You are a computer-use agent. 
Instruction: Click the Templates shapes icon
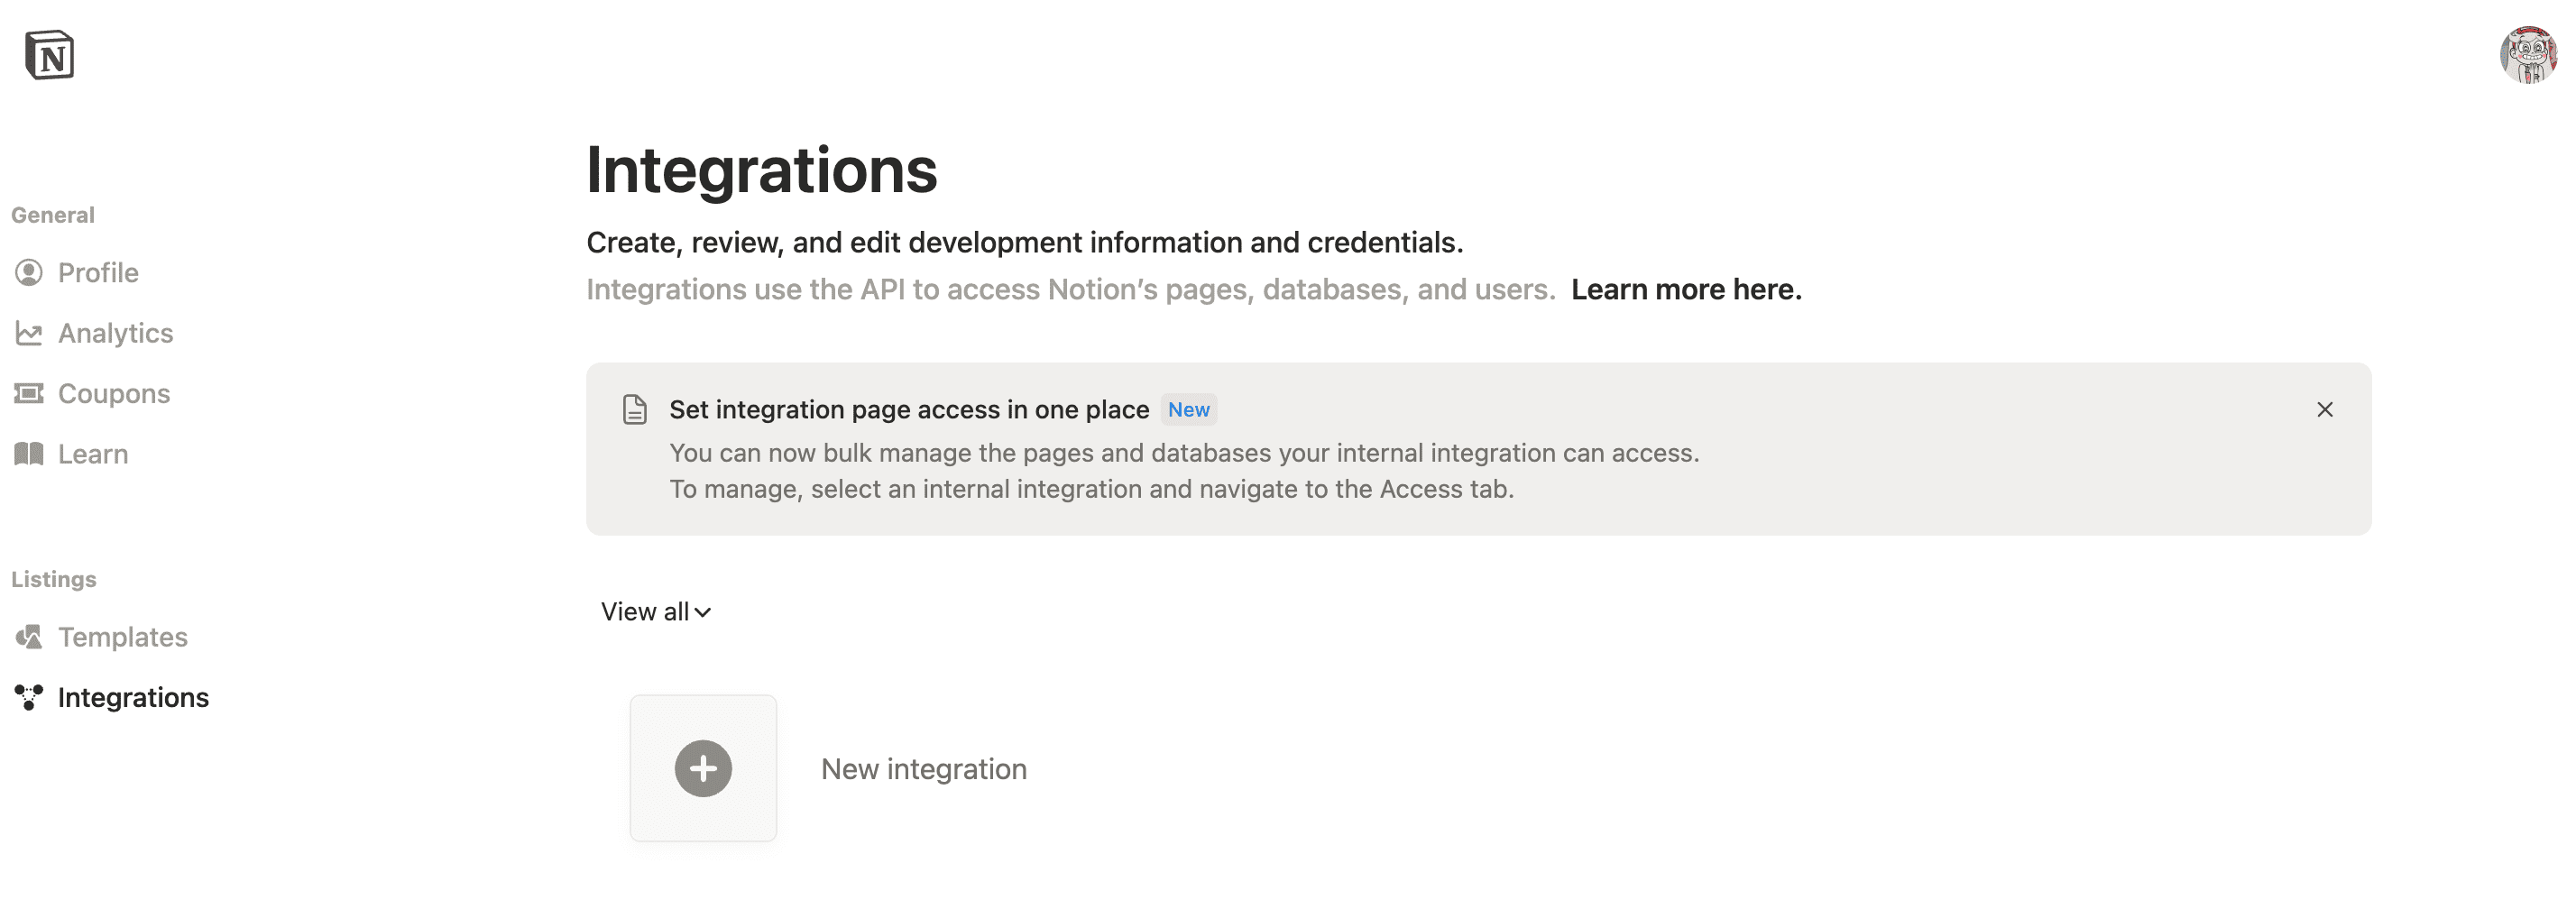click(29, 637)
